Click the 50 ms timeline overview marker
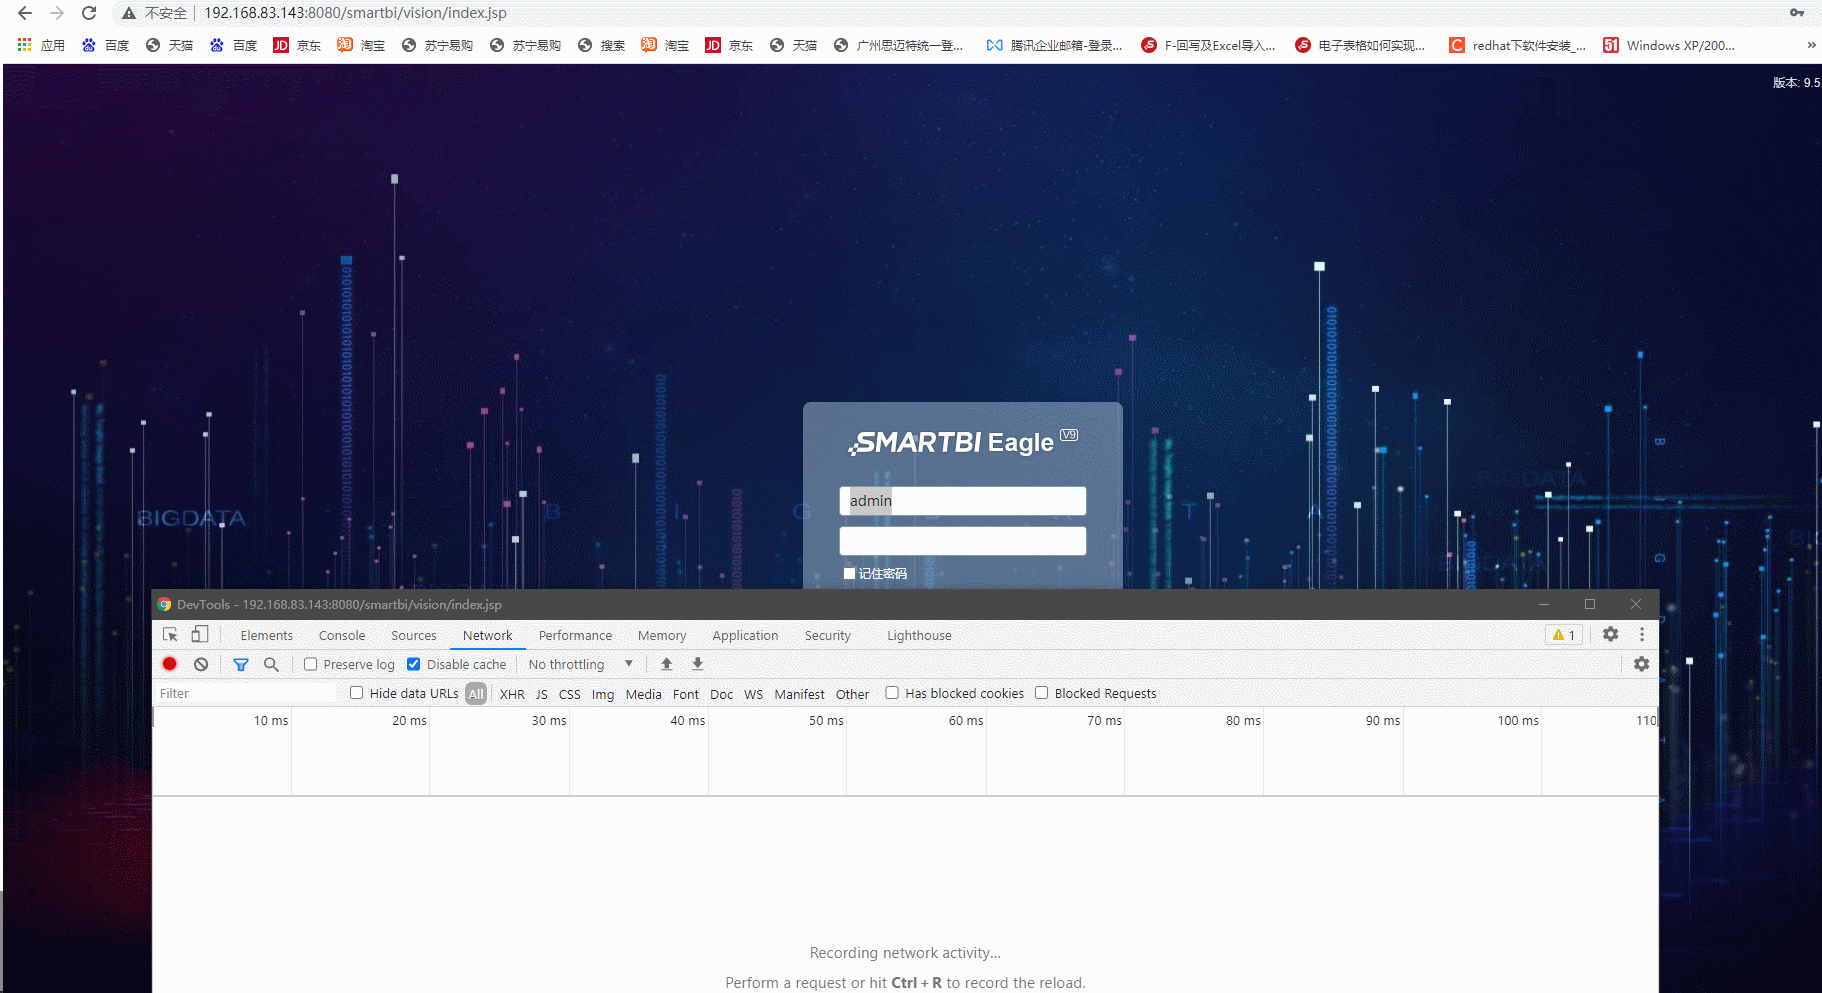Screen dimensions: 1822x993 (x=826, y=720)
